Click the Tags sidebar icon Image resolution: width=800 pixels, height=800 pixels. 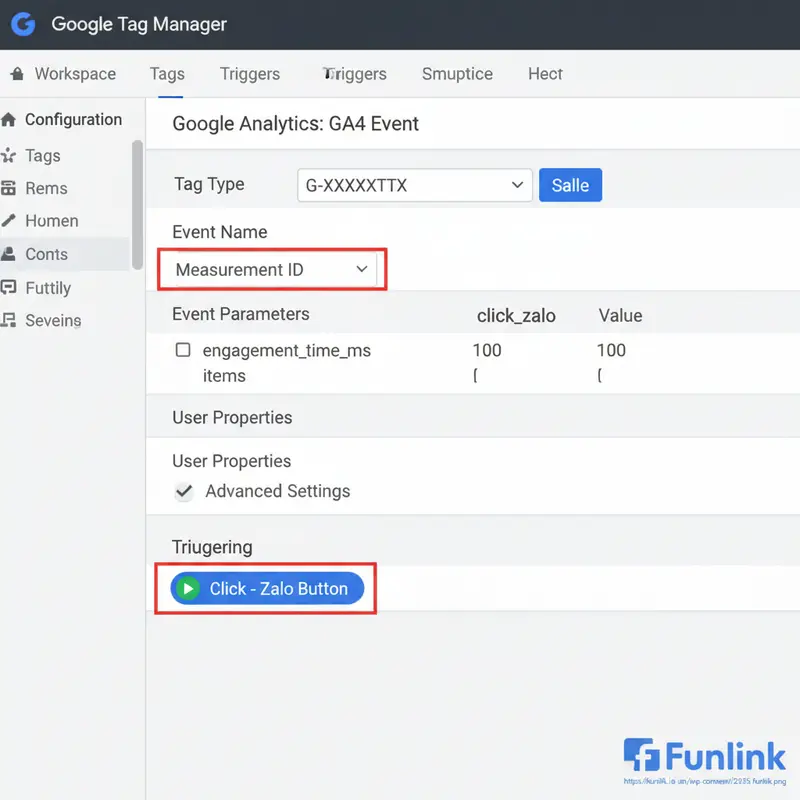(9, 156)
